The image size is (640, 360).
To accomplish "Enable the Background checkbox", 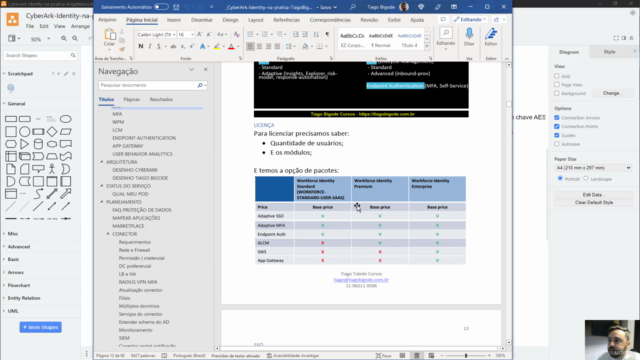I will (x=557, y=93).
